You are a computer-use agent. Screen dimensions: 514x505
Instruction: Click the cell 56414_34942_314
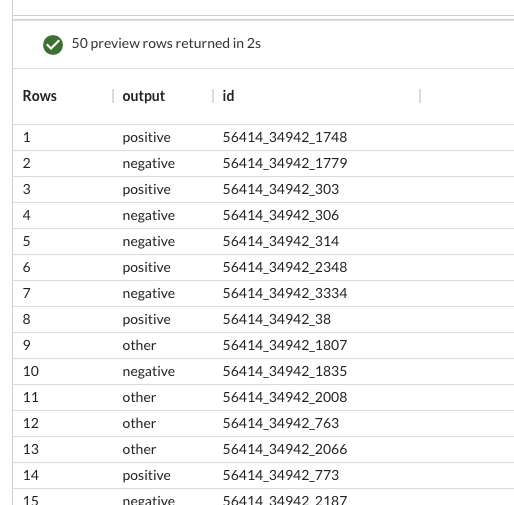281,241
